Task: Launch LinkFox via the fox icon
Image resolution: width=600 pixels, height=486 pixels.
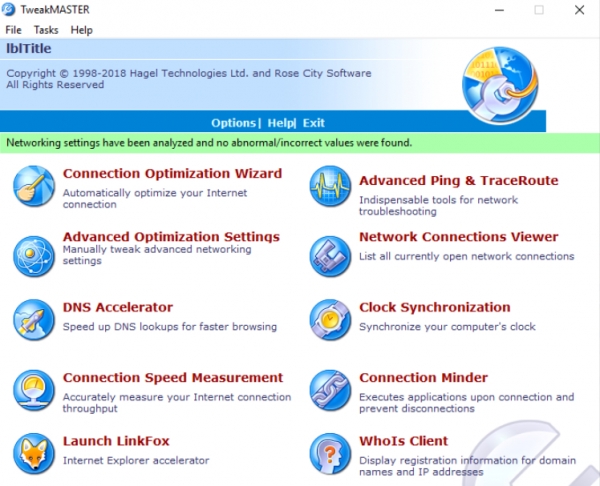Action: coord(33,453)
